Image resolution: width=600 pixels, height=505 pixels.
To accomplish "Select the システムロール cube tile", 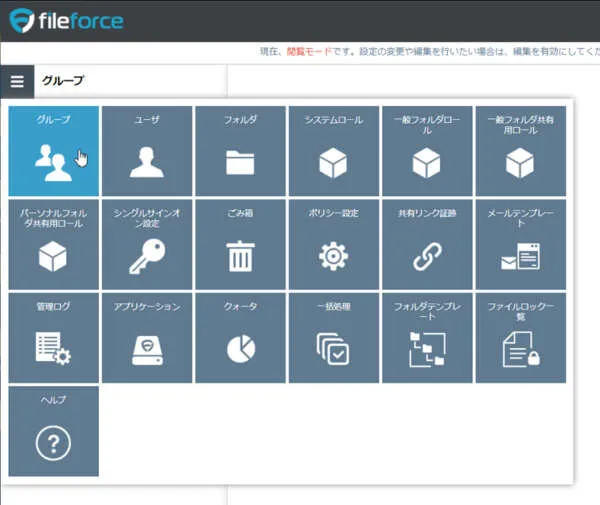I will click(333, 151).
